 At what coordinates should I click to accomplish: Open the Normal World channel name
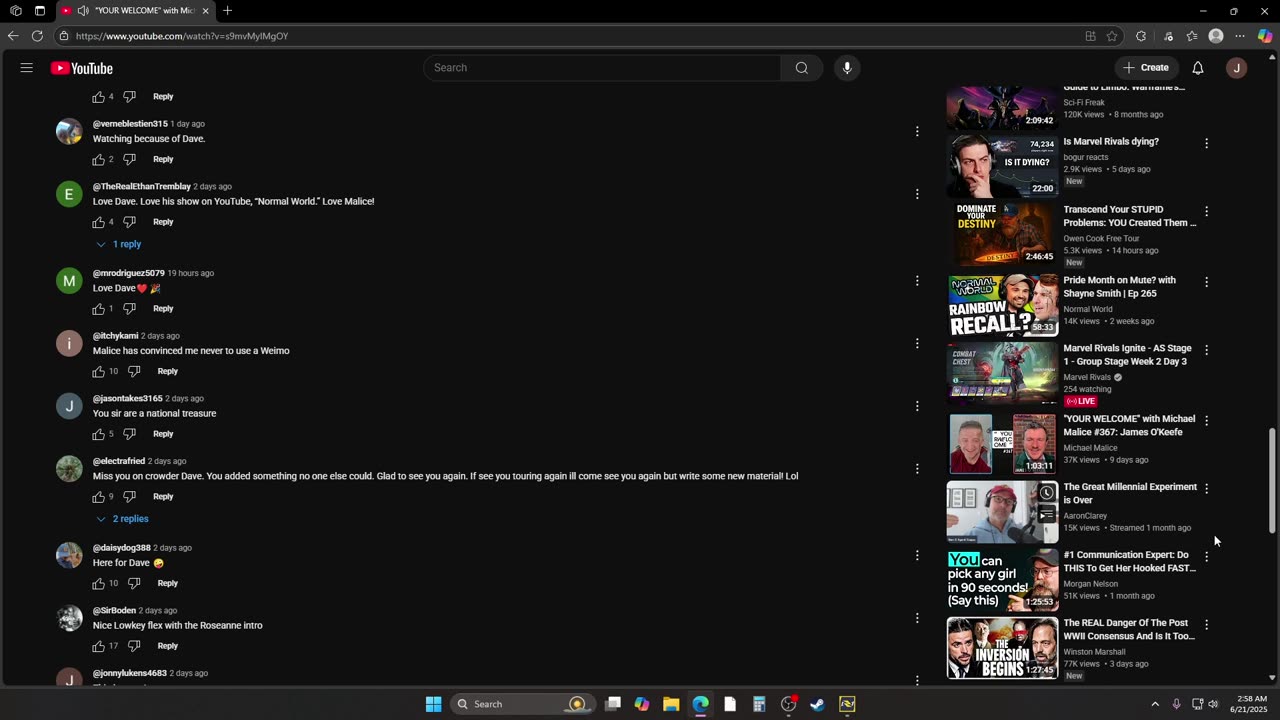1088,309
